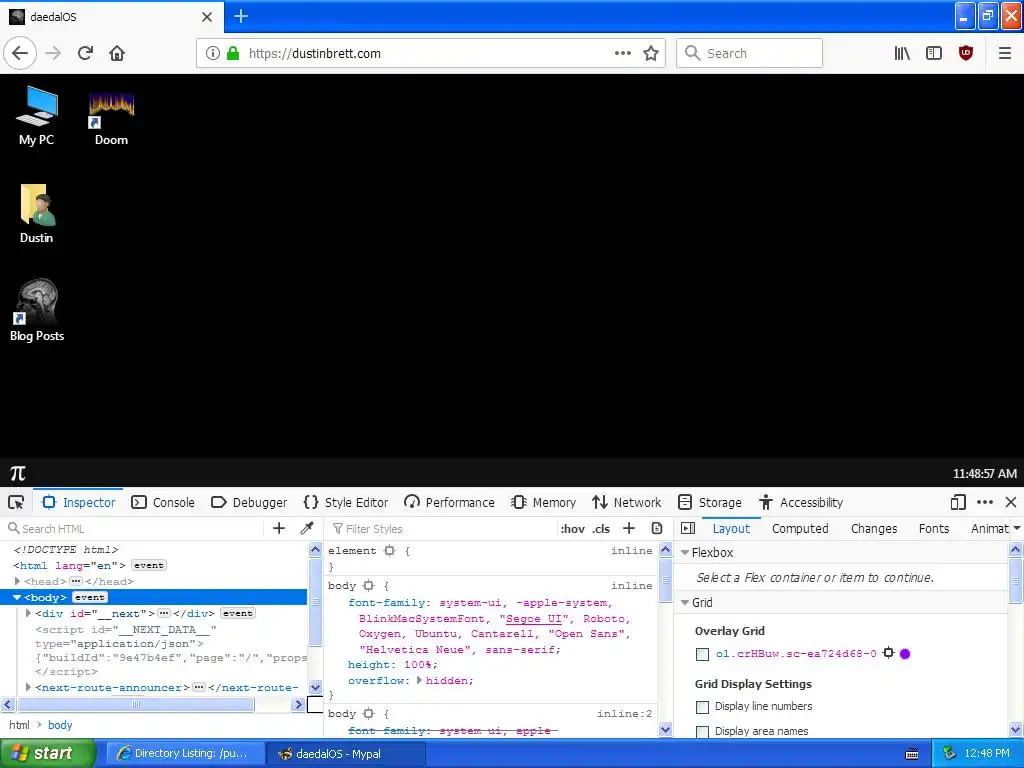
Task: Show site information icon in address bar
Action: (212, 53)
